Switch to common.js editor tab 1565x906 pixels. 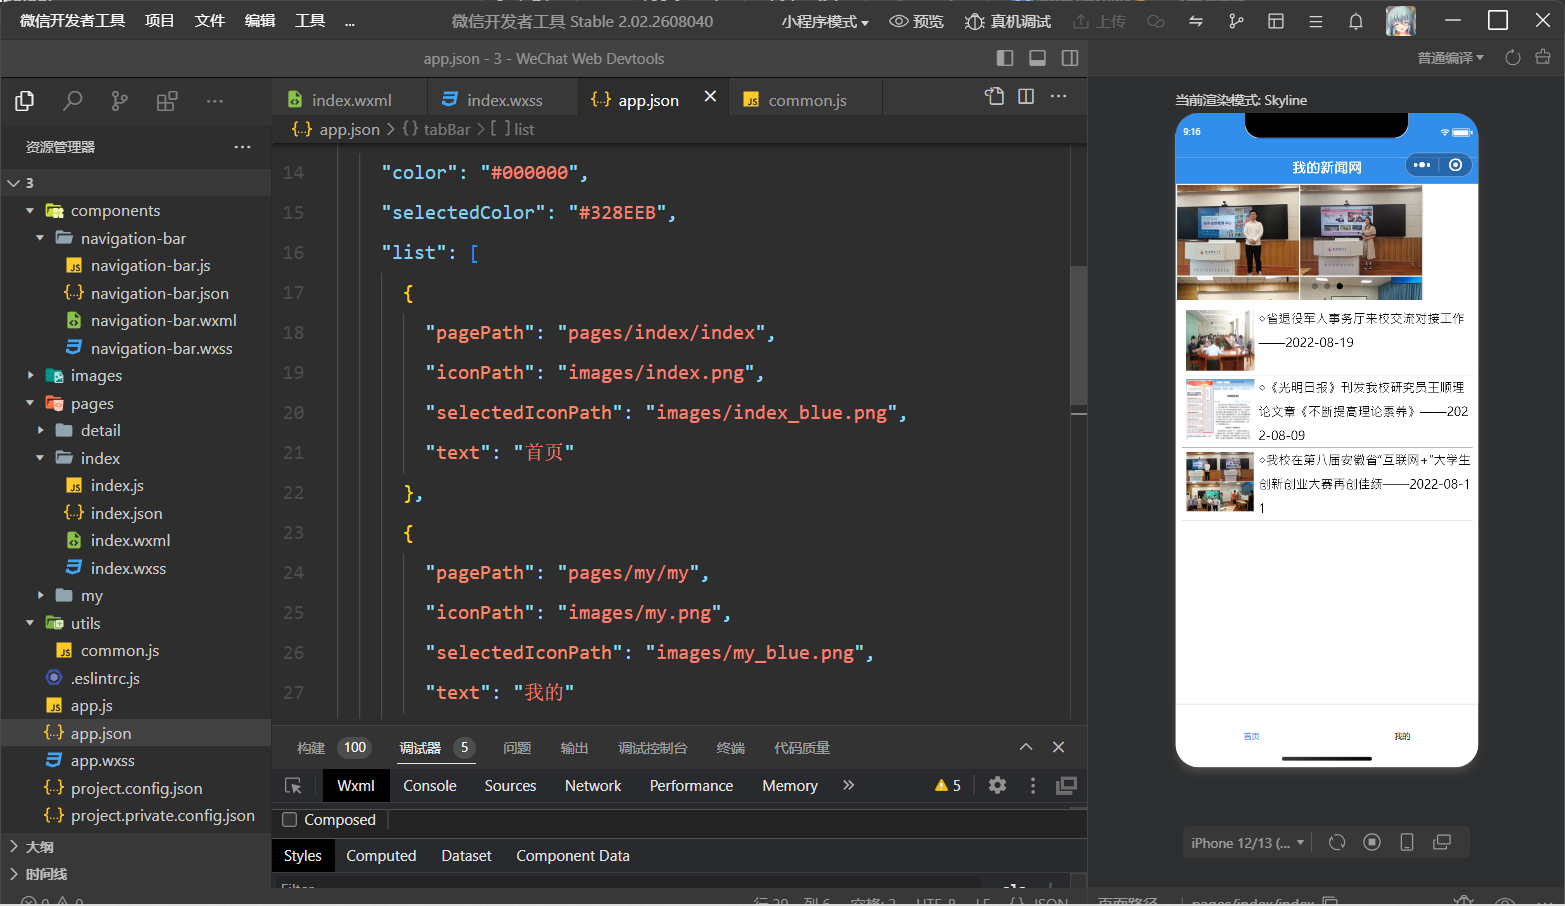pyautogui.click(x=806, y=100)
